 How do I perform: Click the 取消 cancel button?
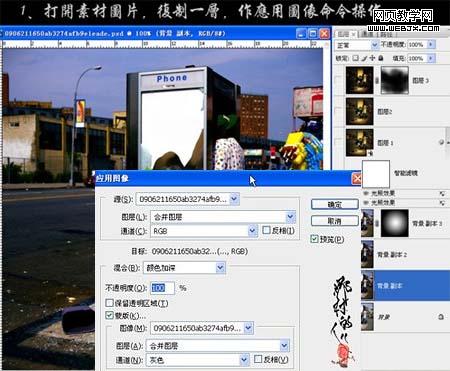click(x=335, y=221)
